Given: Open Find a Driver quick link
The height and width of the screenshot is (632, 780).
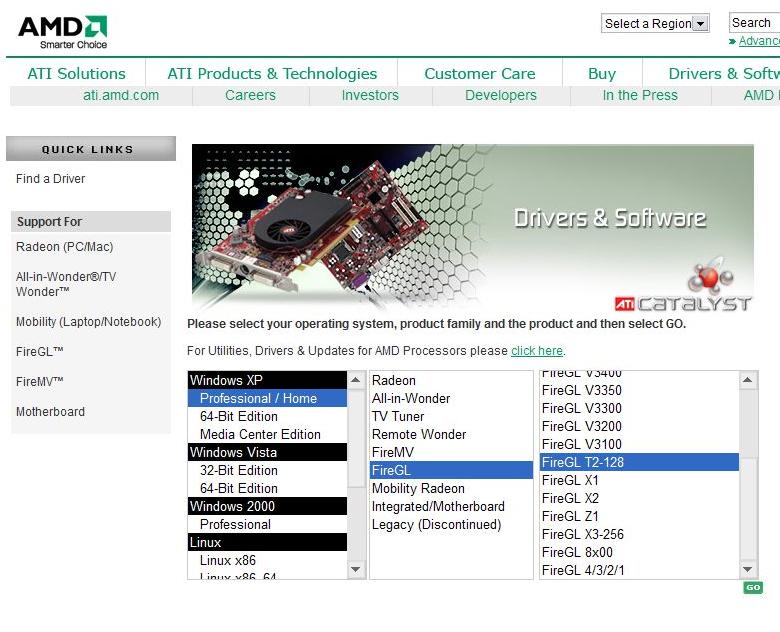Looking at the screenshot, I should (50, 179).
